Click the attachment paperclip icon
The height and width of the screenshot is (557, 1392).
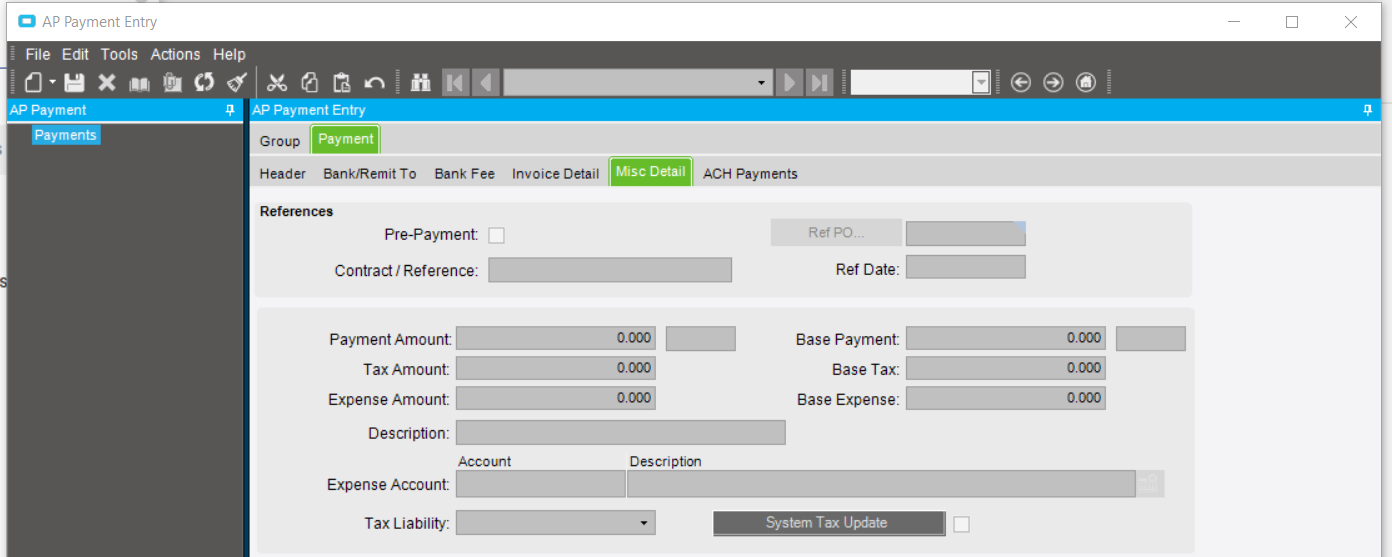tap(172, 83)
